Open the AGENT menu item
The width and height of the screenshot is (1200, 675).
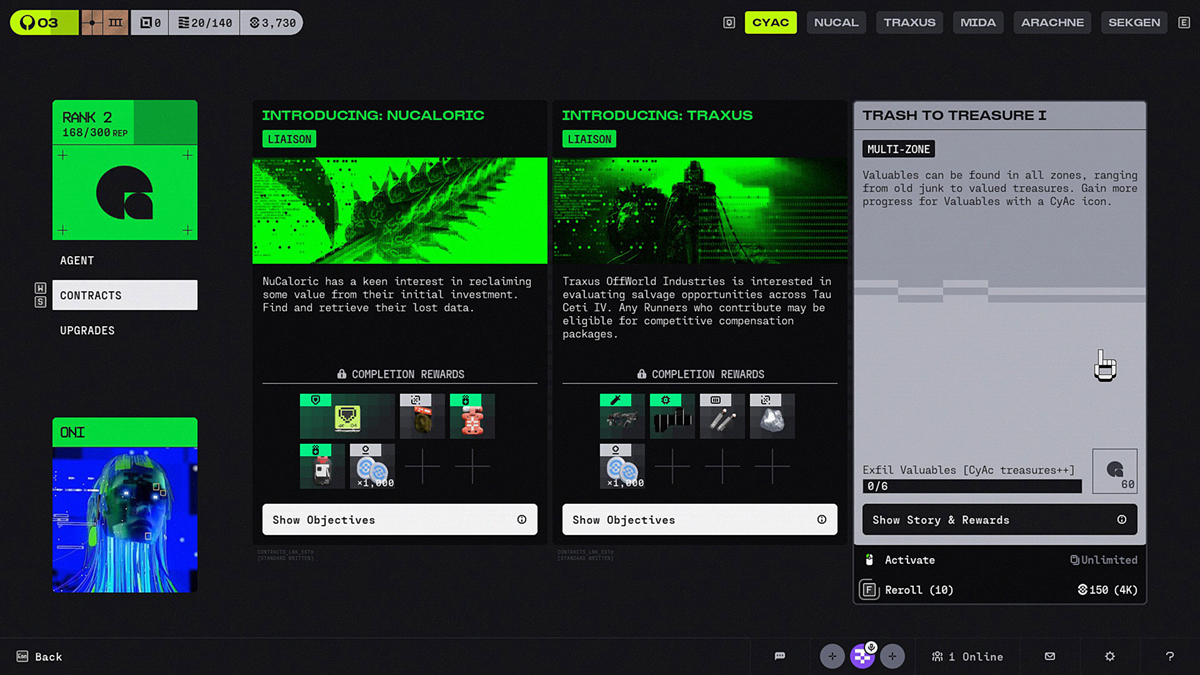[77, 261]
